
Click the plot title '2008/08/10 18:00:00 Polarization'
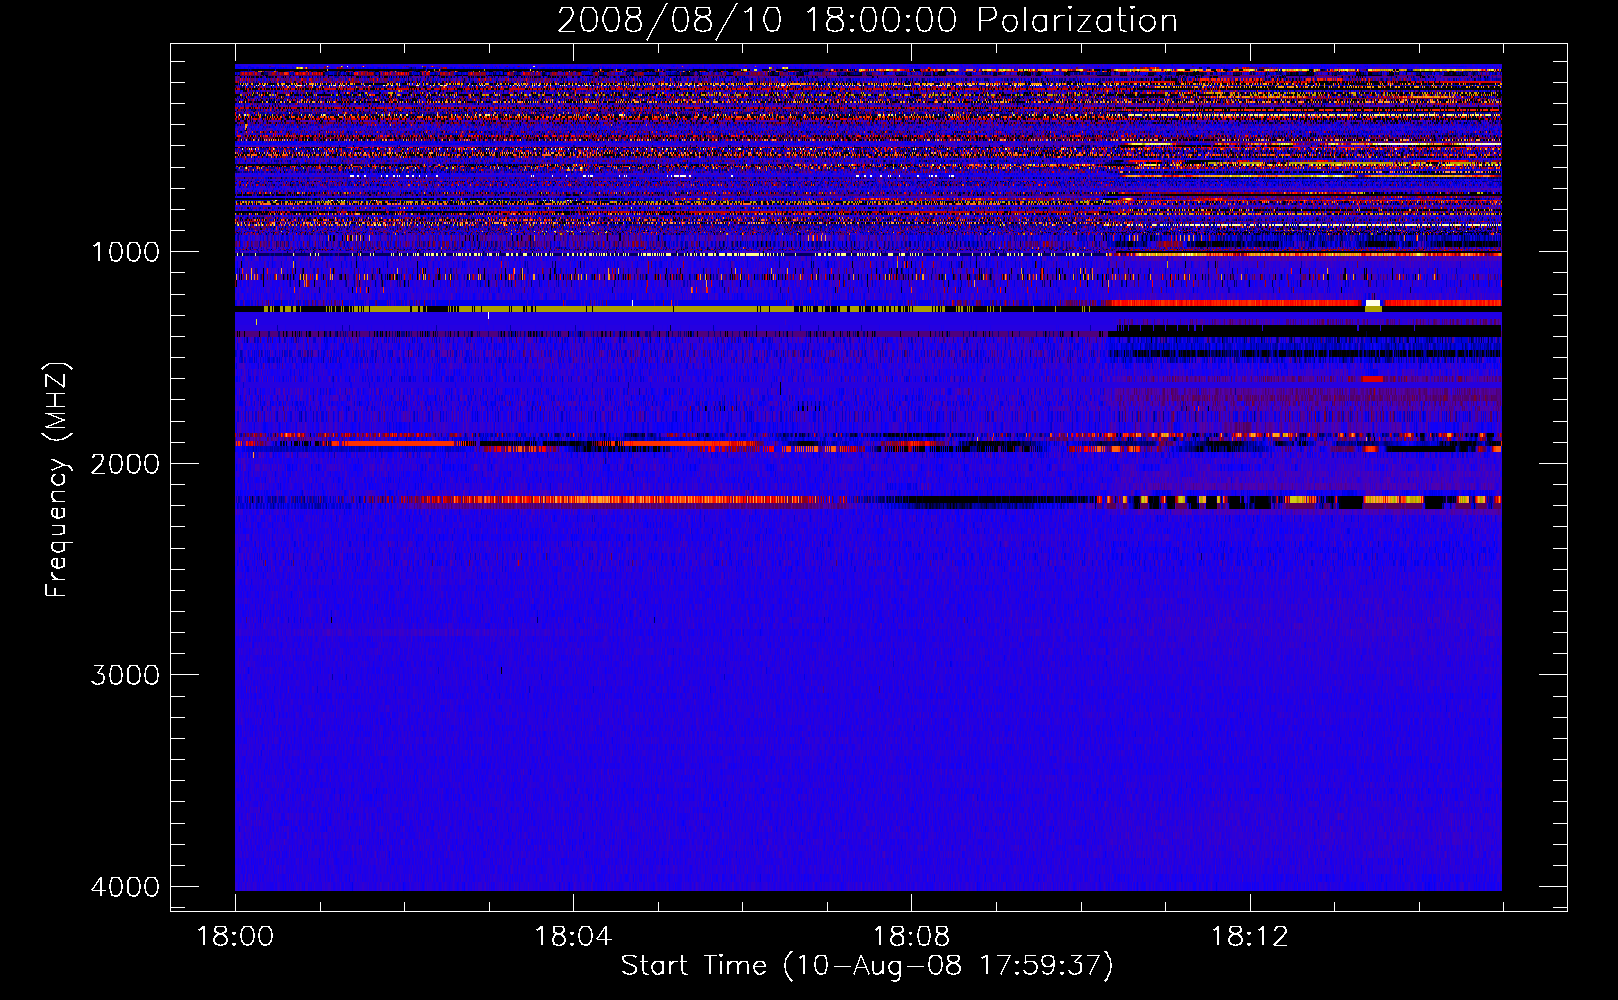(867, 21)
